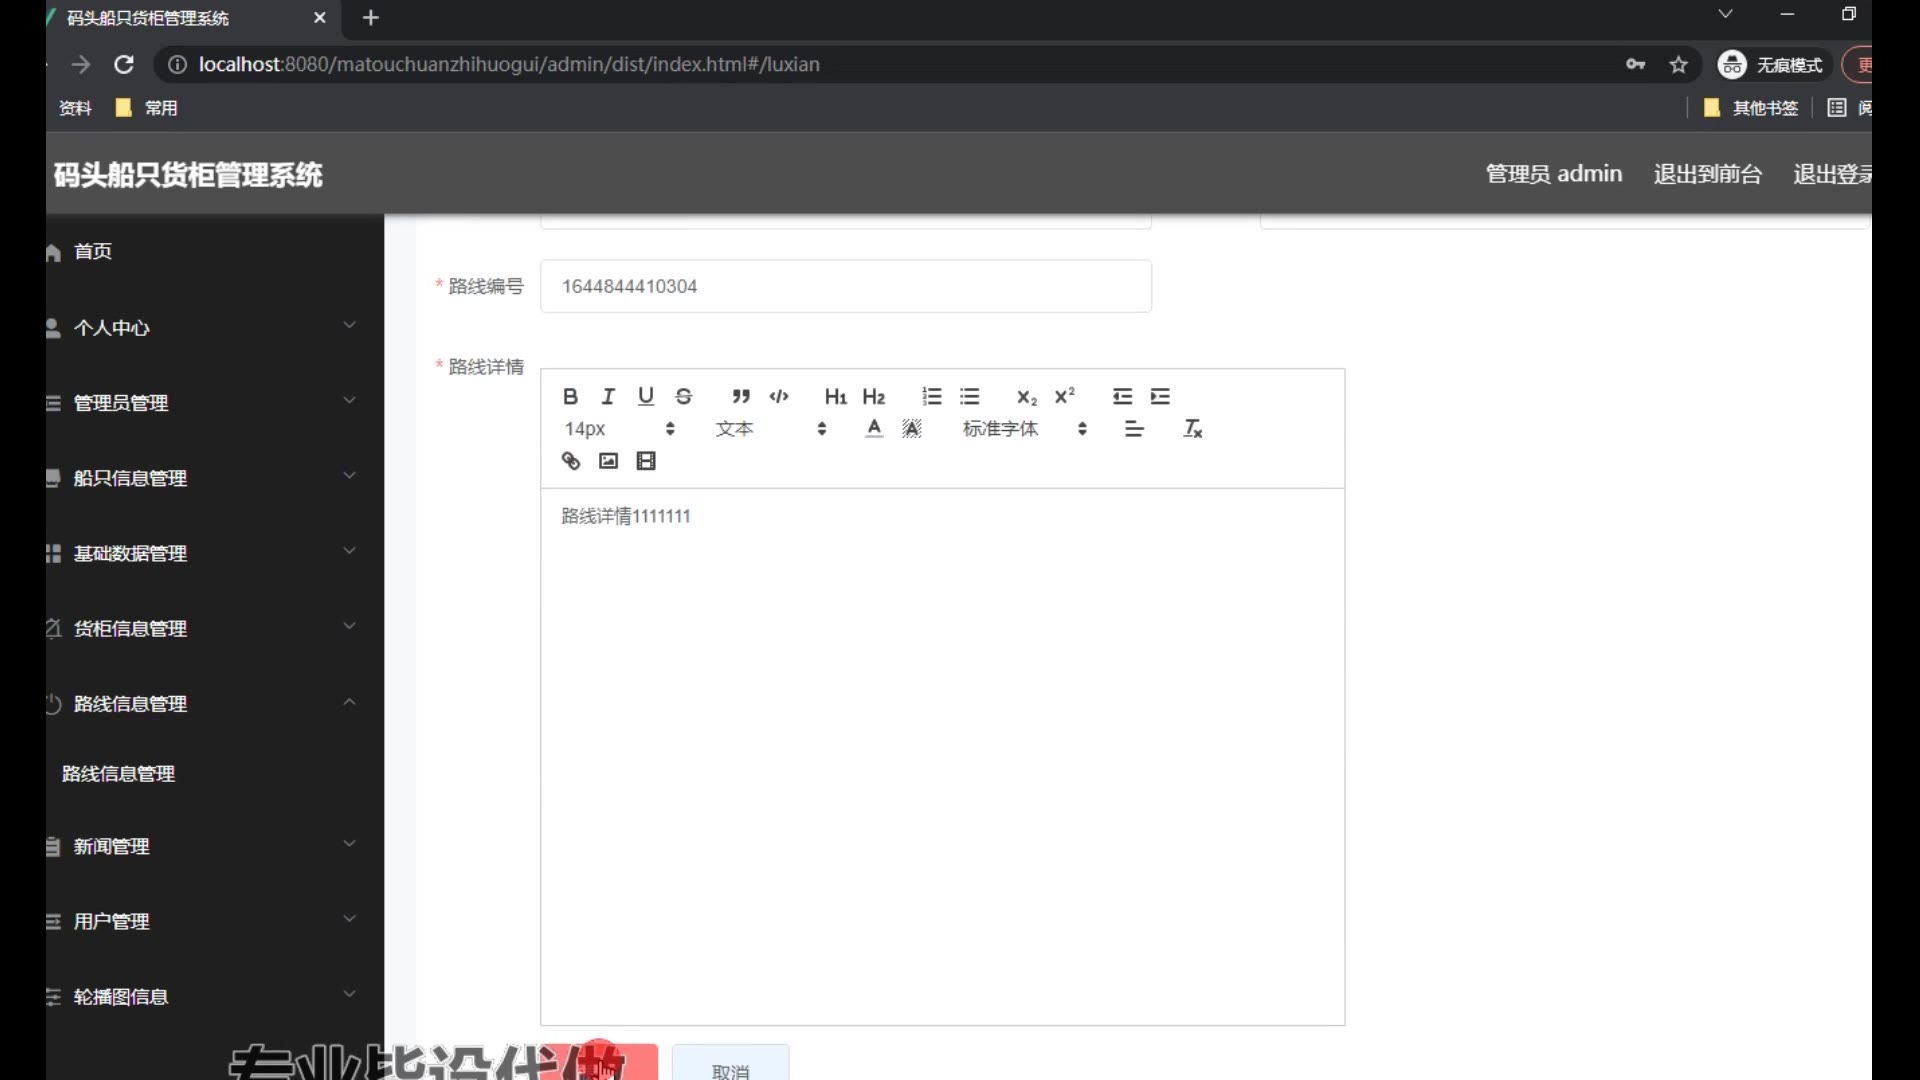This screenshot has height=1080, width=1920.
Task: Expand the 船只信息管理 sidebar menu
Action: coord(214,477)
